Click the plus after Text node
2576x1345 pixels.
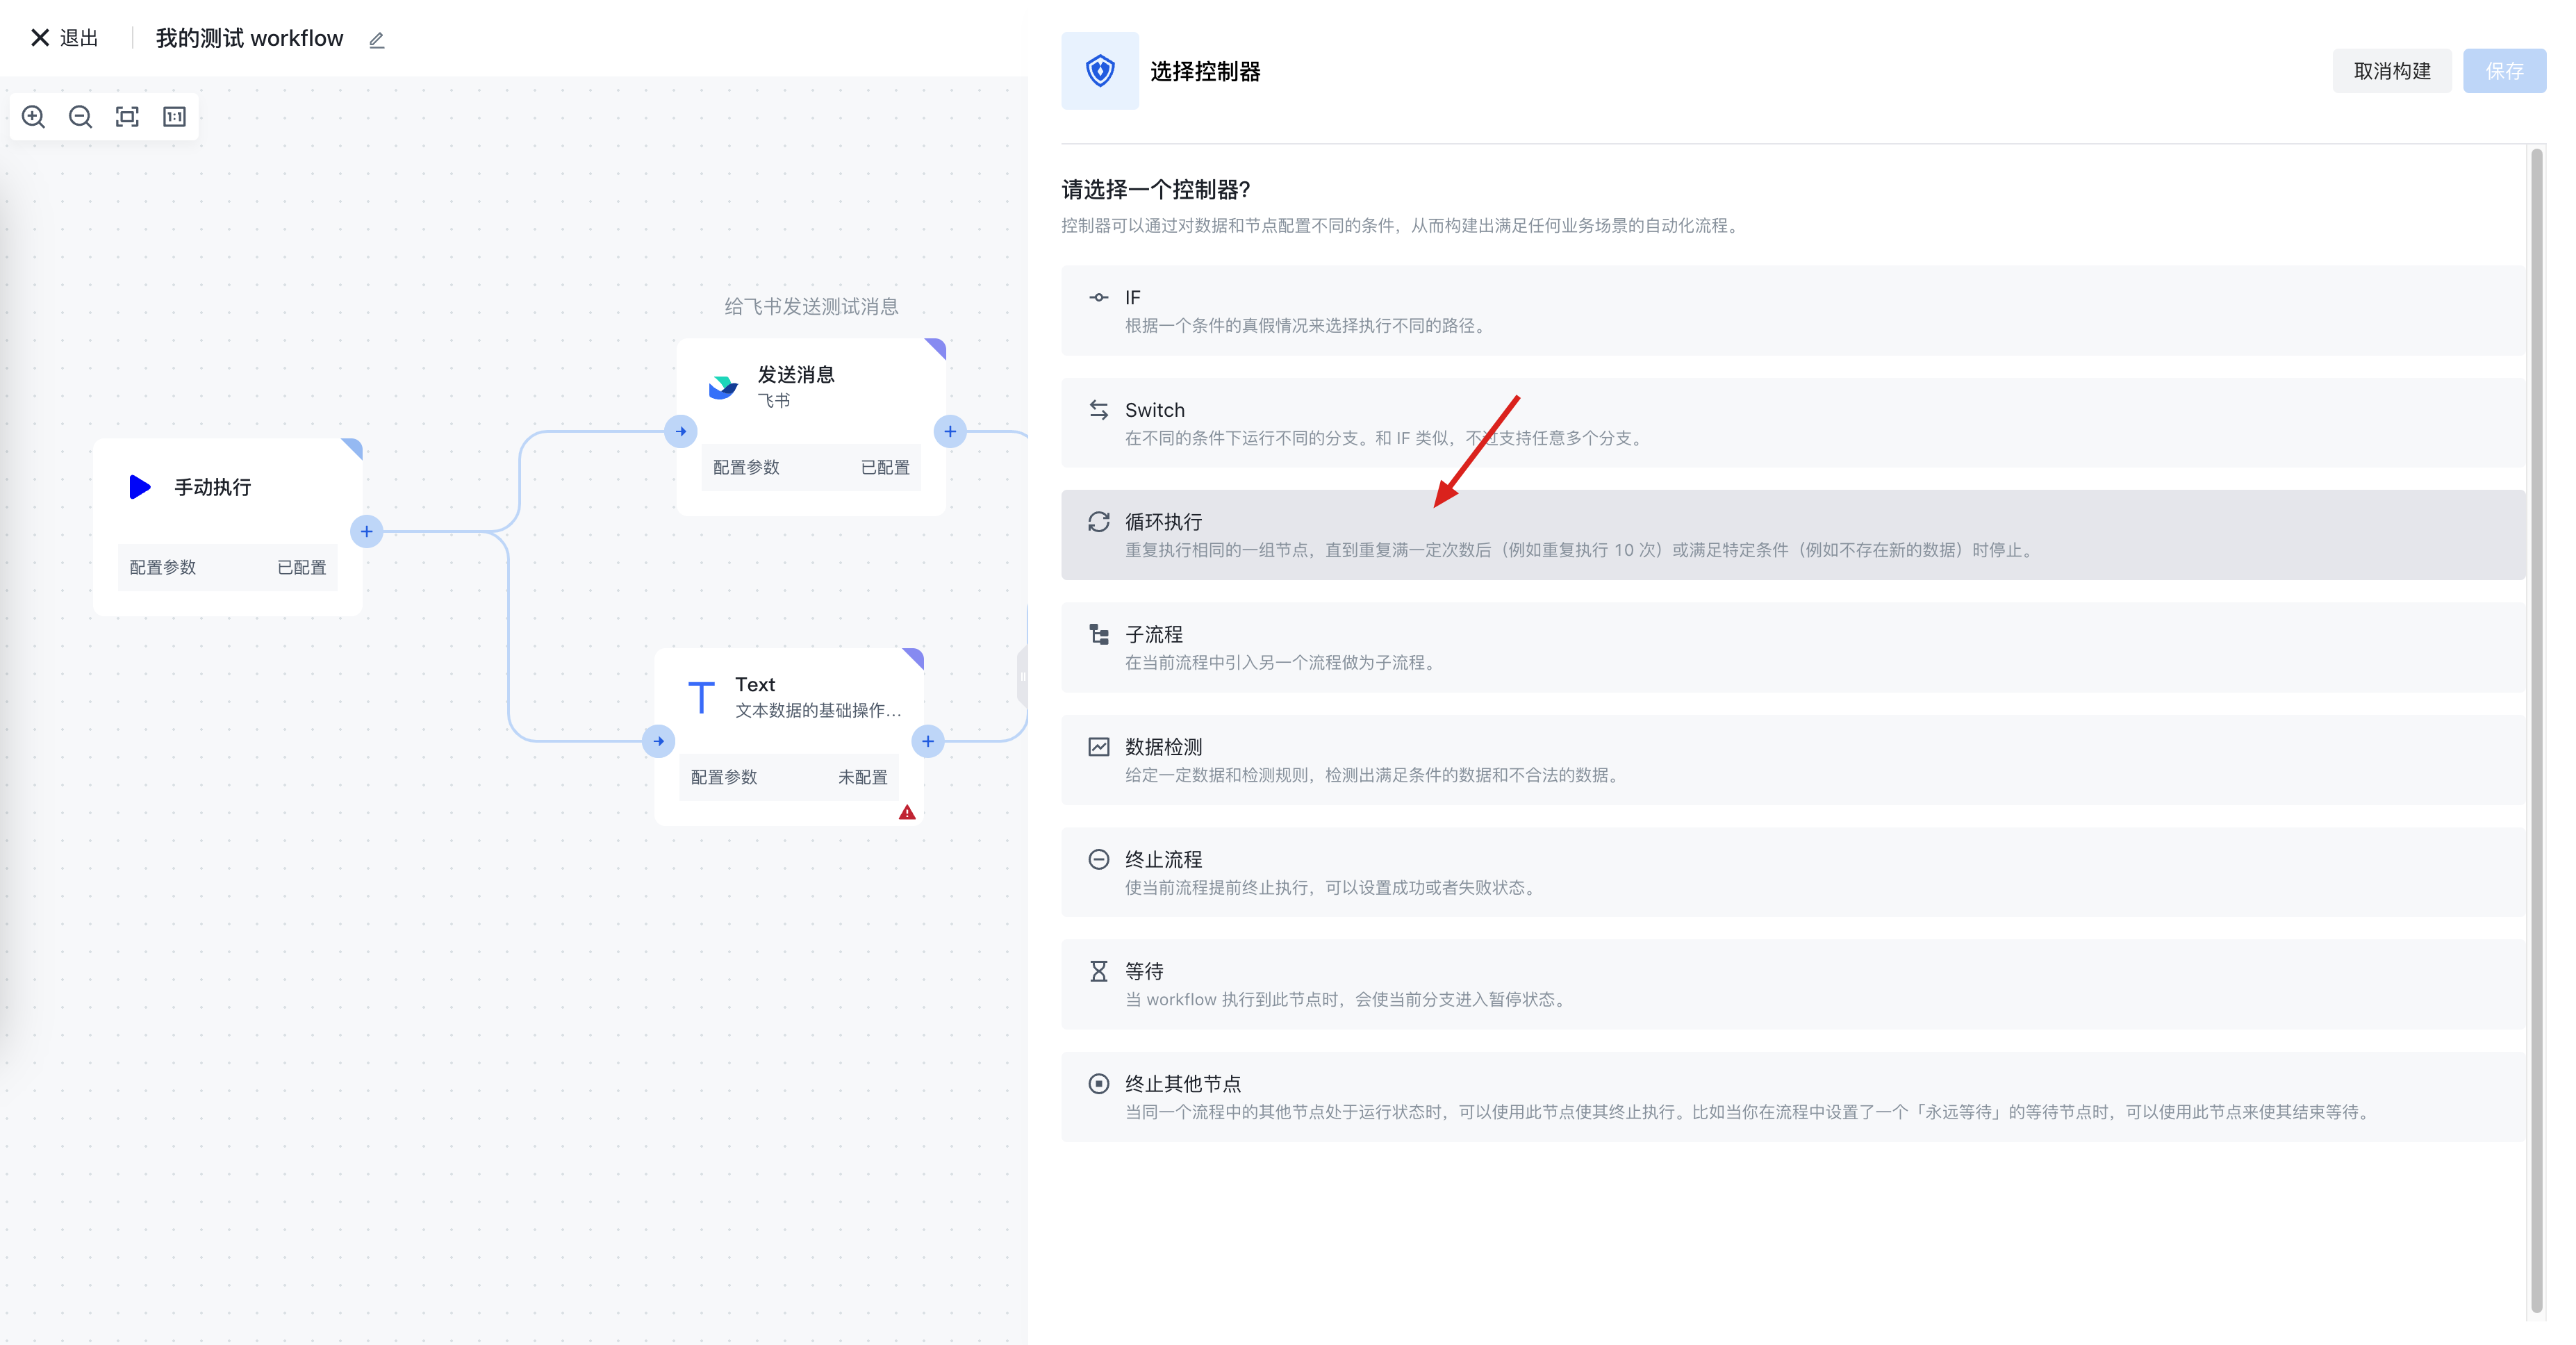[928, 741]
